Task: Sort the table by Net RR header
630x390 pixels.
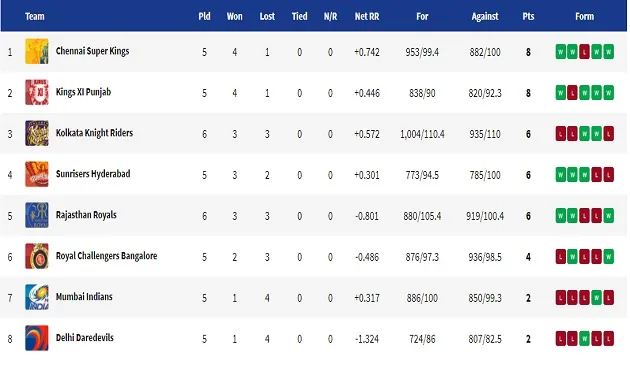Action: coord(367,16)
